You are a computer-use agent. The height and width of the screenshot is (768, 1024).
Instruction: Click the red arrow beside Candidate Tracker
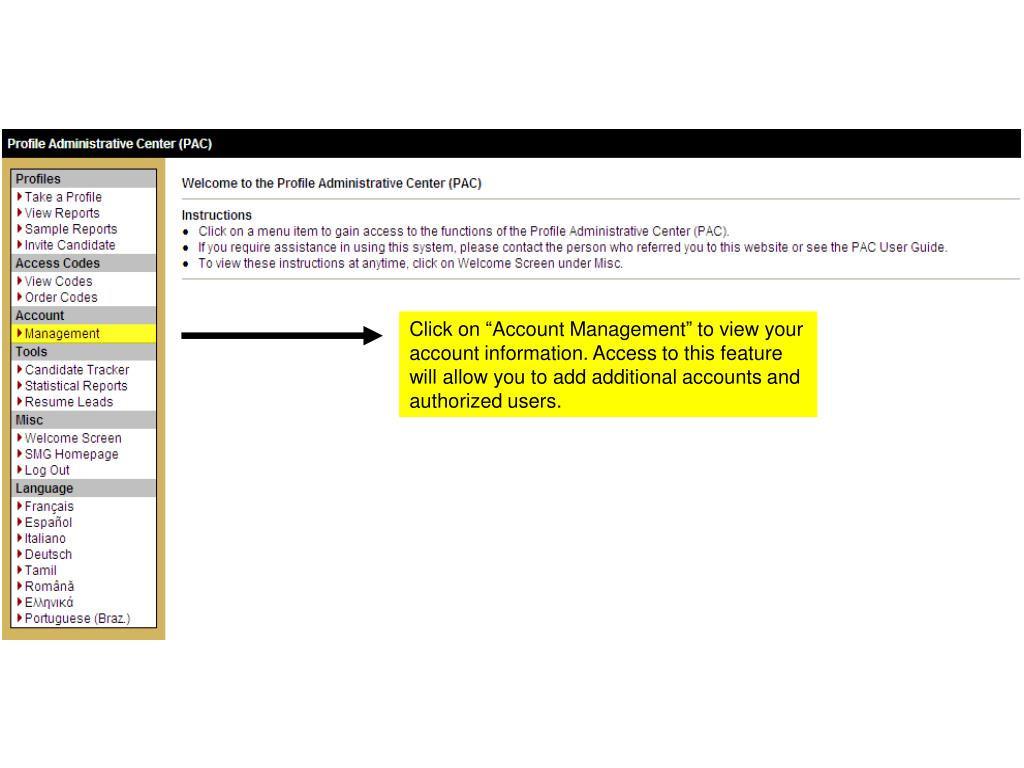coord(20,369)
